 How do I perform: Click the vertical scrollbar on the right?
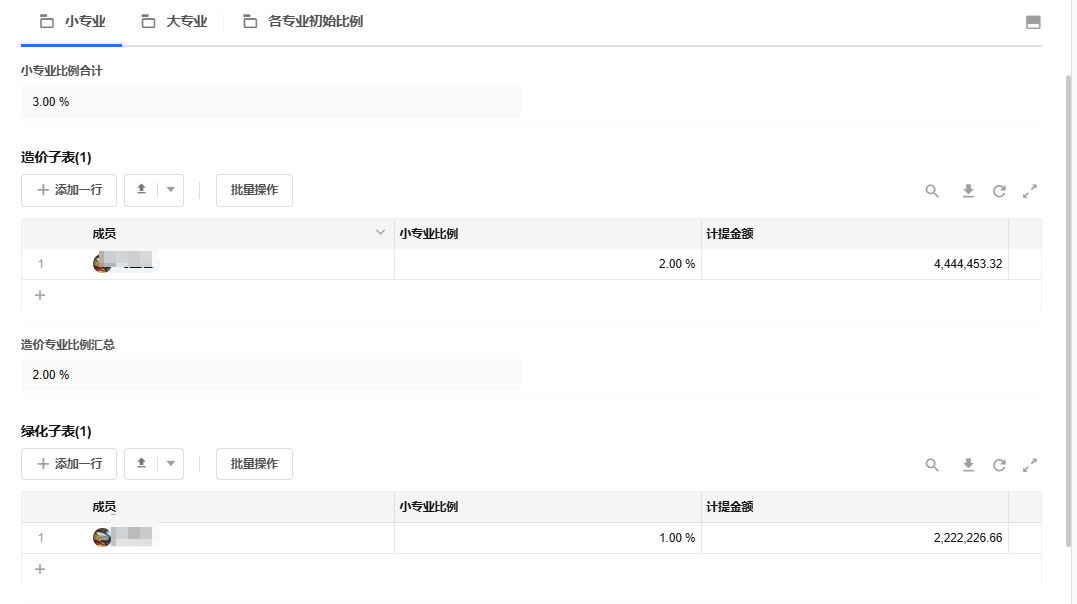1069,300
